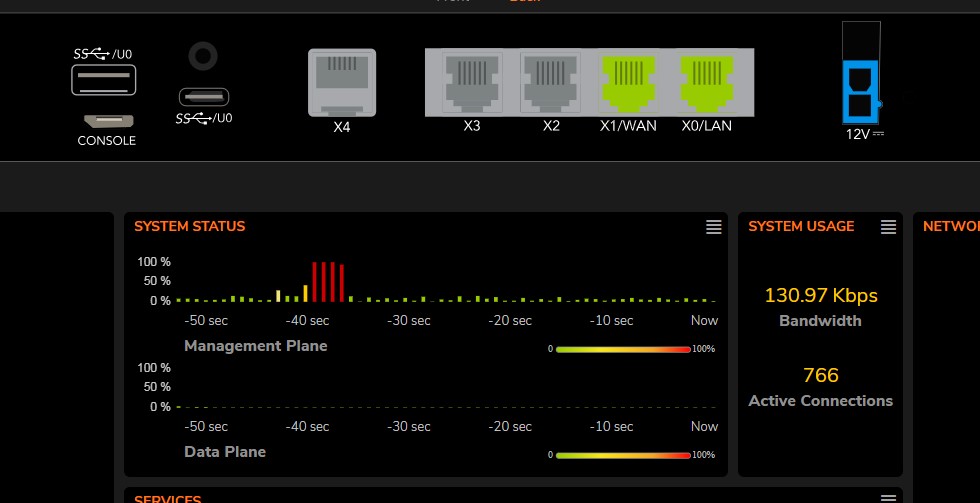Click the standalone X4 port icon
The width and height of the screenshot is (980, 503).
[342, 82]
